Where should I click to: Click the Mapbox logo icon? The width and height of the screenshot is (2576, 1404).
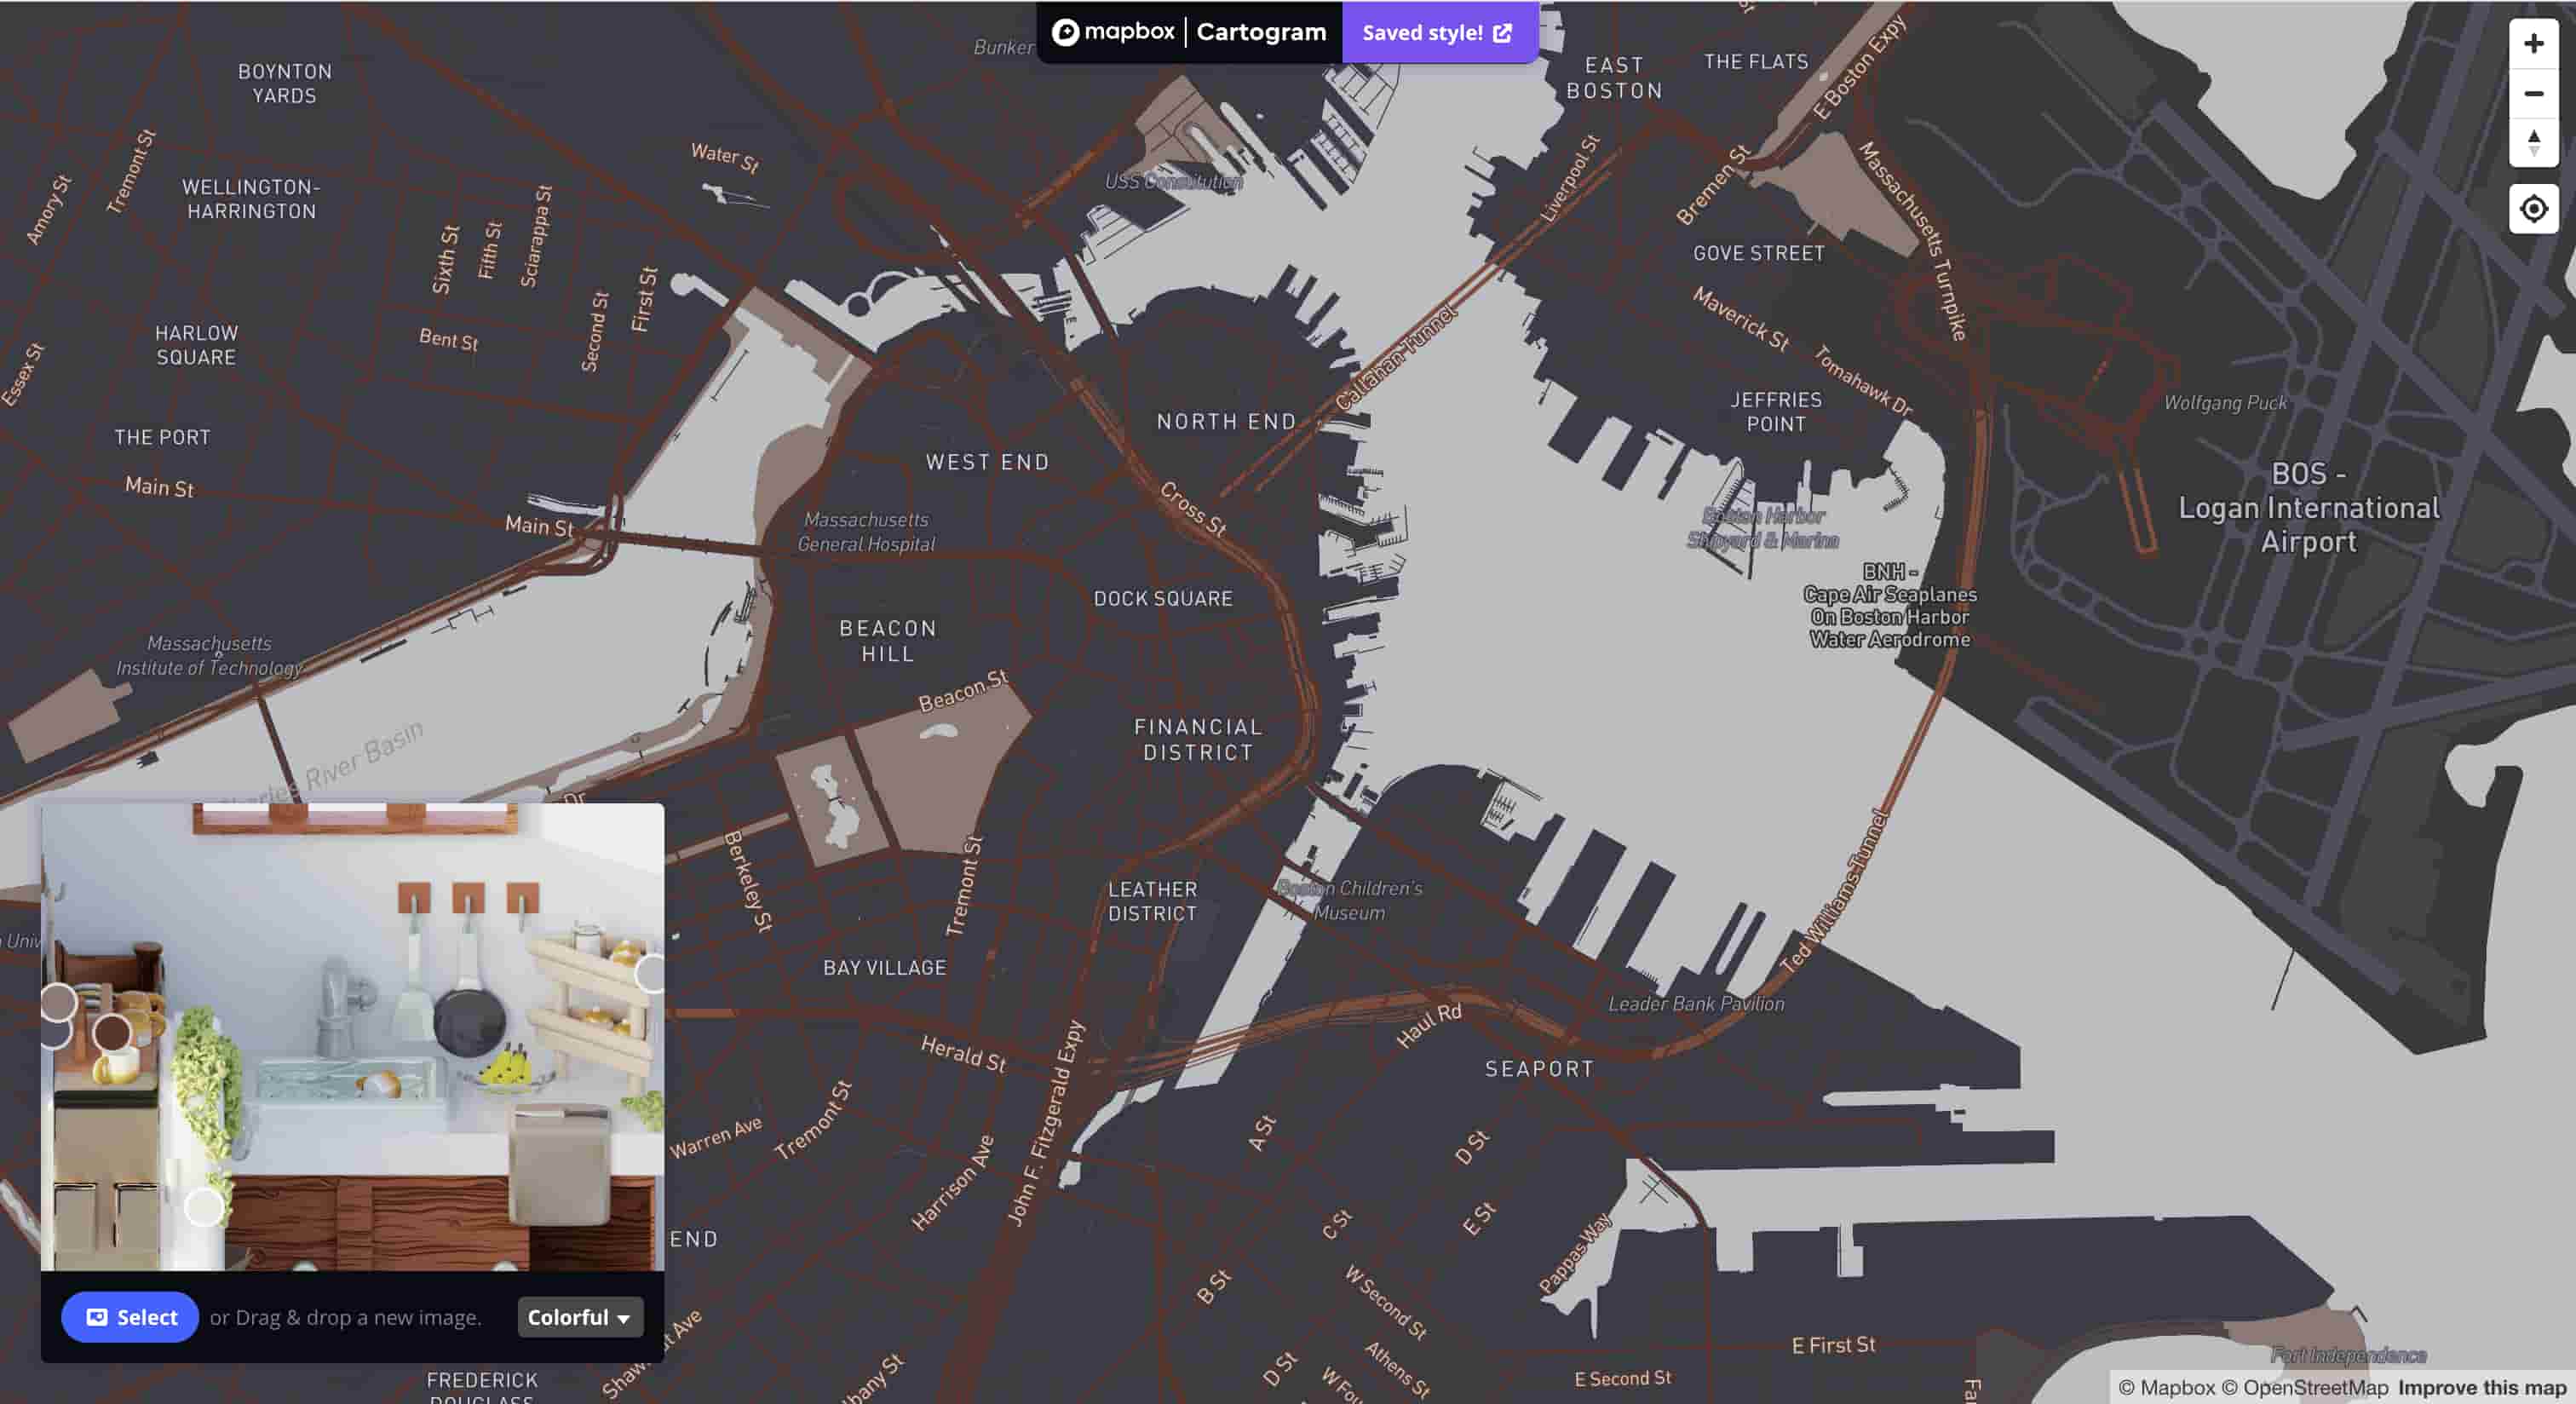coord(1069,31)
